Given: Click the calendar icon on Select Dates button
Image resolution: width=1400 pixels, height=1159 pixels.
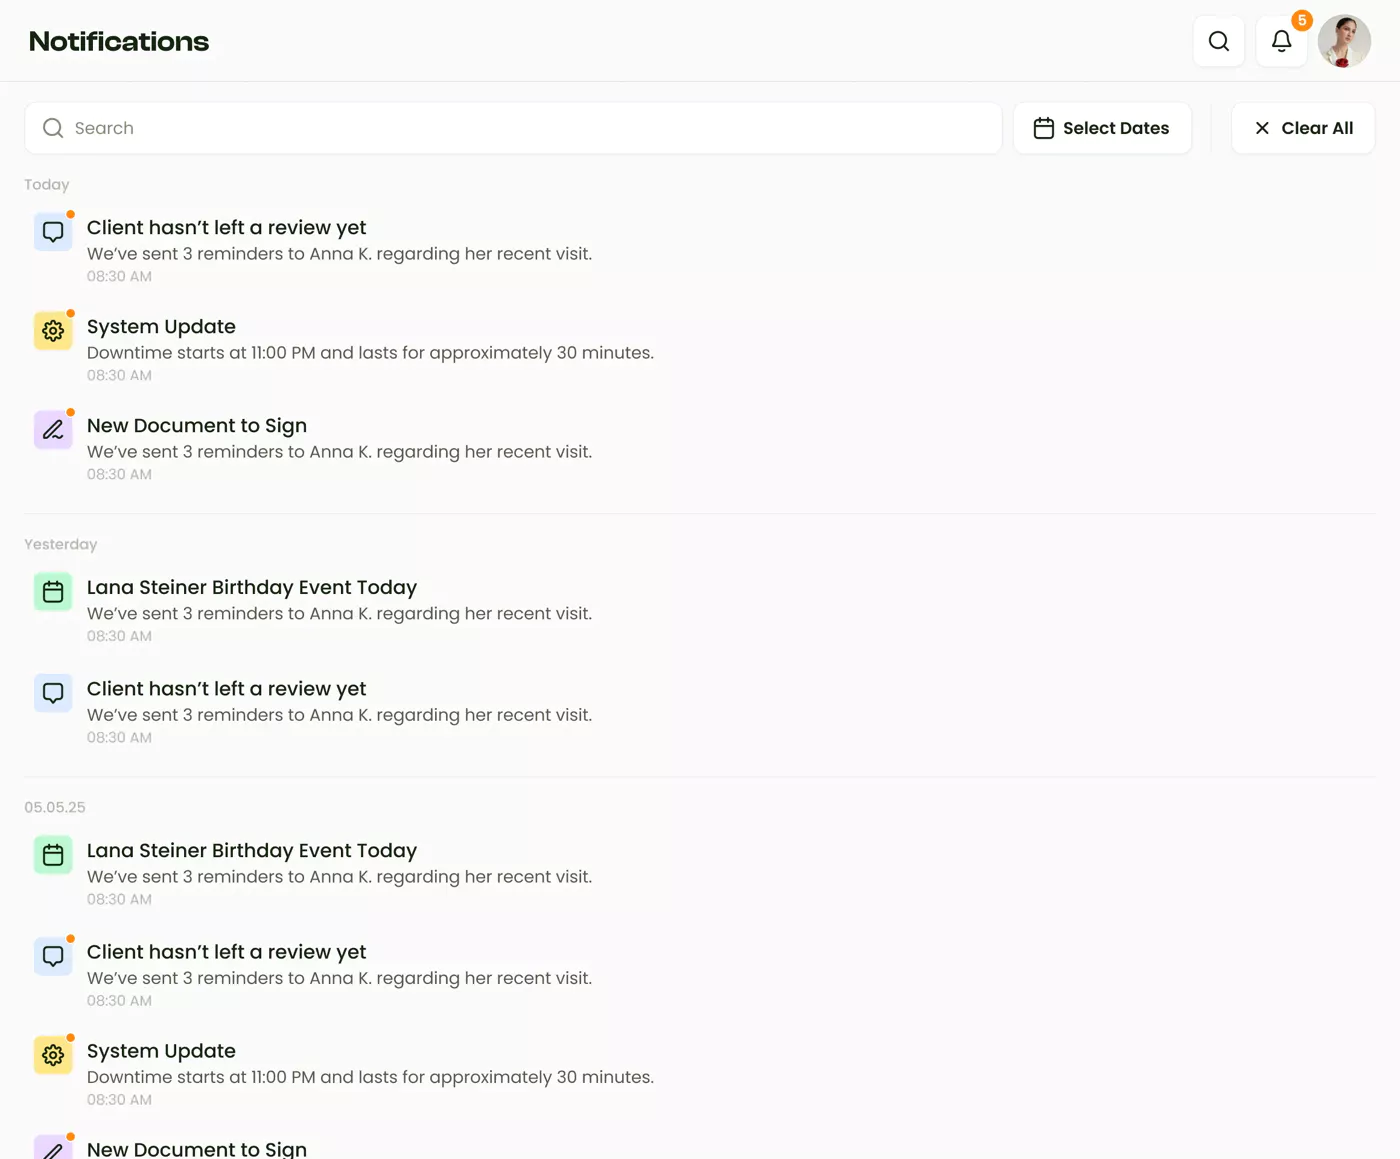Looking at the screenshot, I should [x=1045, y=128].
